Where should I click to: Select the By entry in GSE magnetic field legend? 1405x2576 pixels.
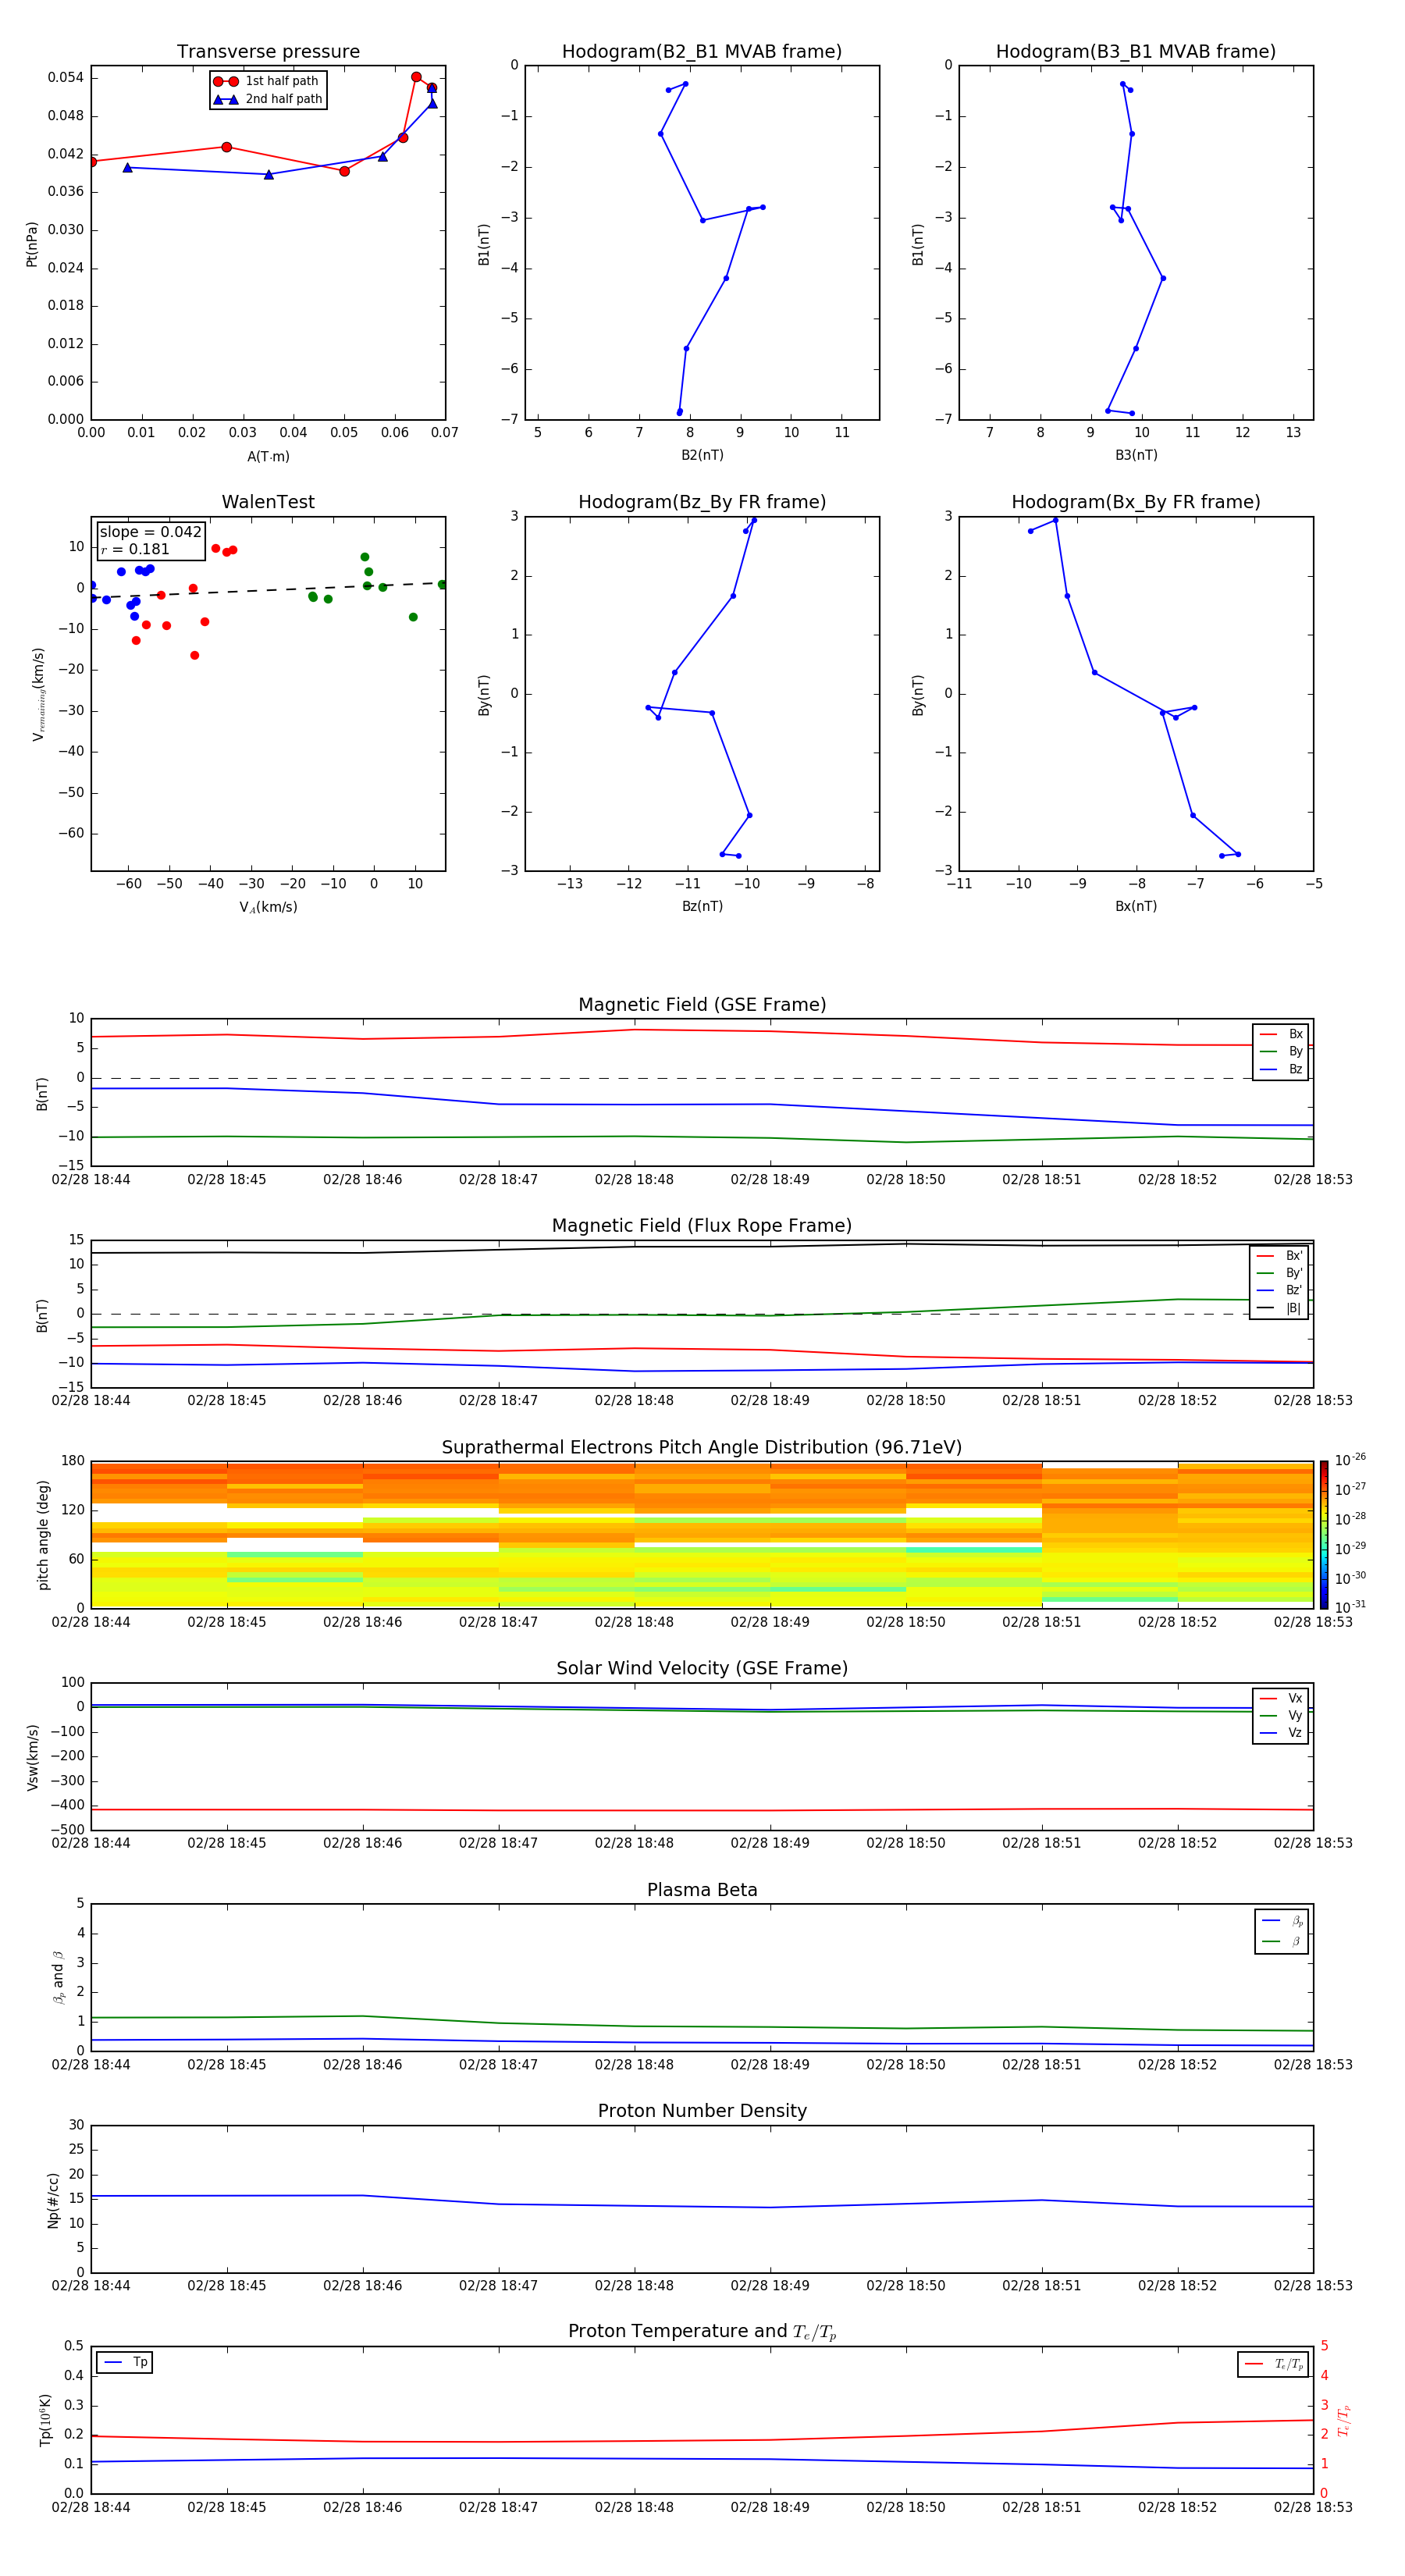pyautogui.click(x=1281, y=1052)
